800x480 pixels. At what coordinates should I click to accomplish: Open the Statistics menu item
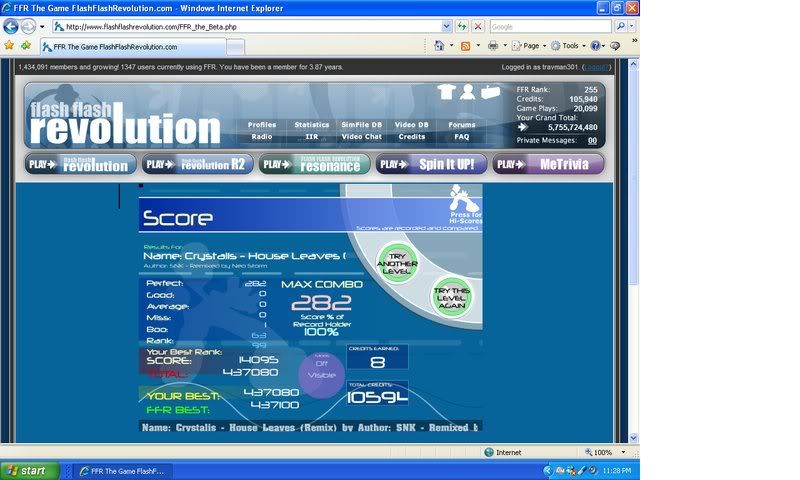(x=311, y=125)
